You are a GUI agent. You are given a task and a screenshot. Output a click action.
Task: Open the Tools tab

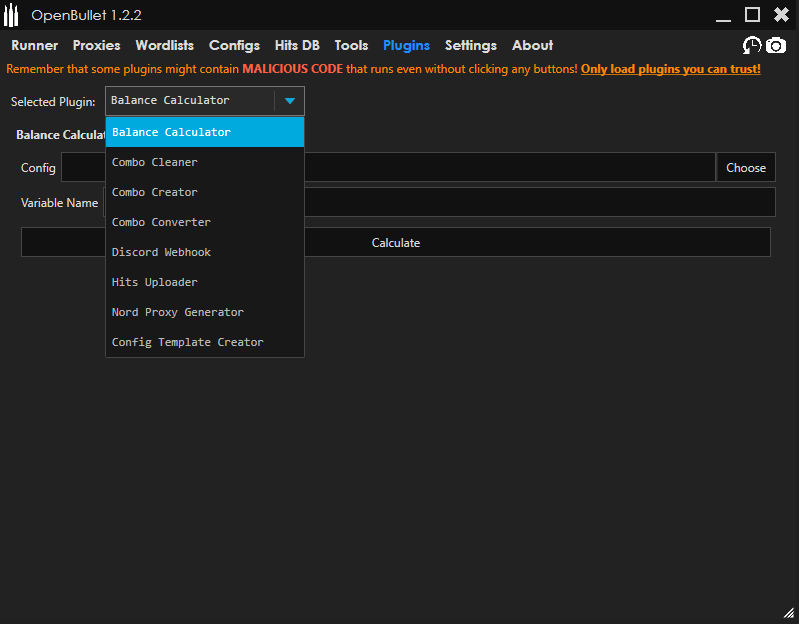(x=351, y=45)
